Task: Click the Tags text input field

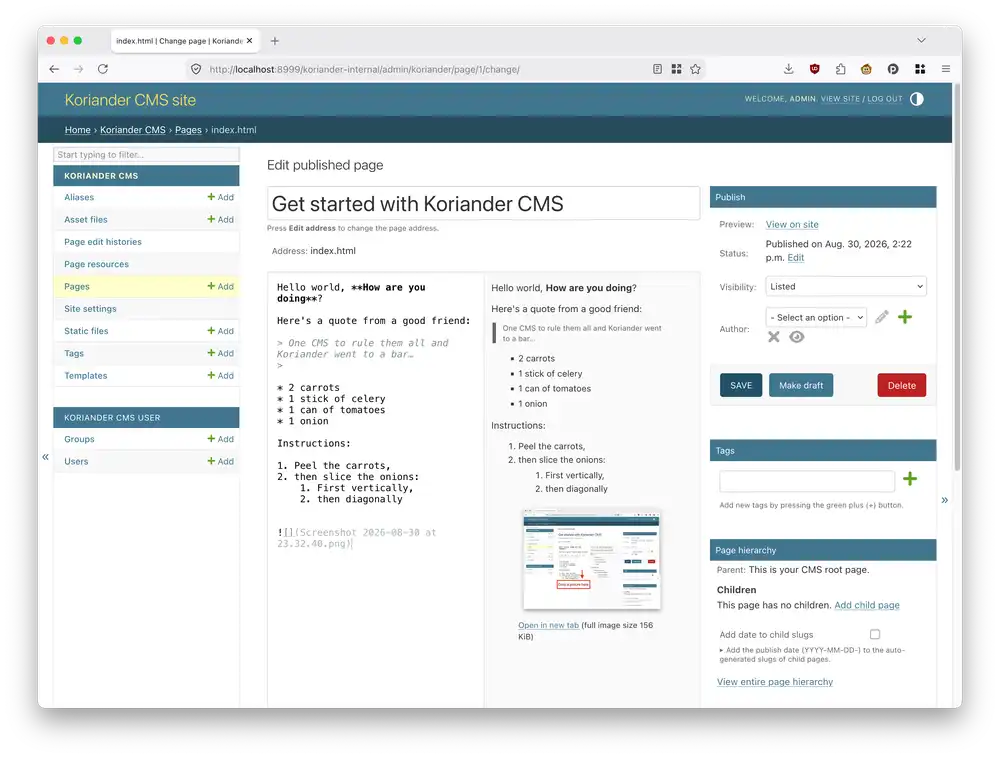Action: coord(807,480)
